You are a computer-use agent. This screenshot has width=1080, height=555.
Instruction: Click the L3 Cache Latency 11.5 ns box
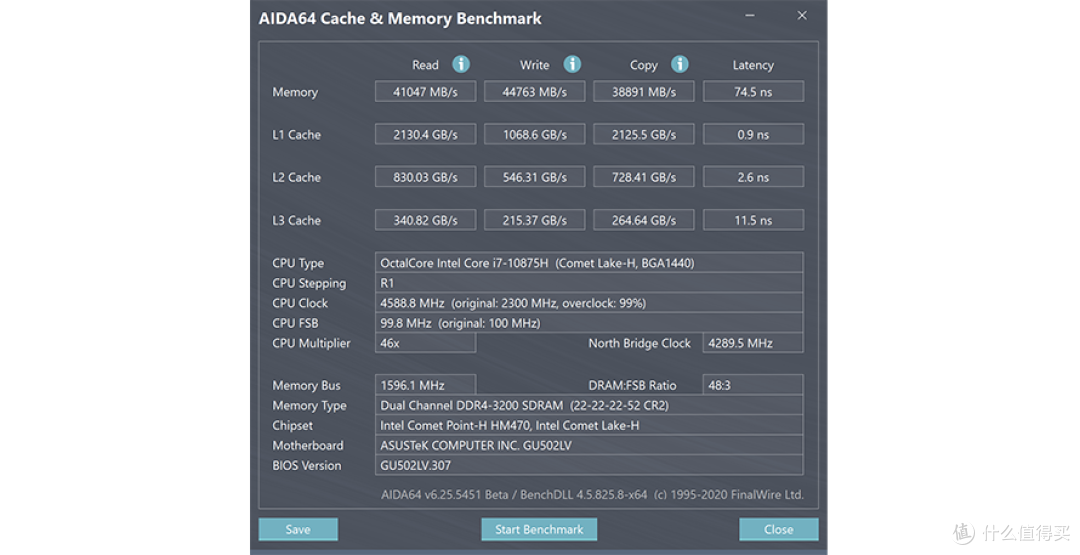753,221
